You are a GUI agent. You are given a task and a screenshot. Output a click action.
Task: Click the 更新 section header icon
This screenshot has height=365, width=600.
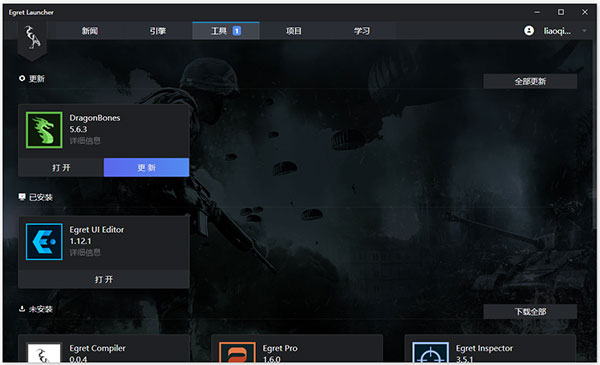22,78
